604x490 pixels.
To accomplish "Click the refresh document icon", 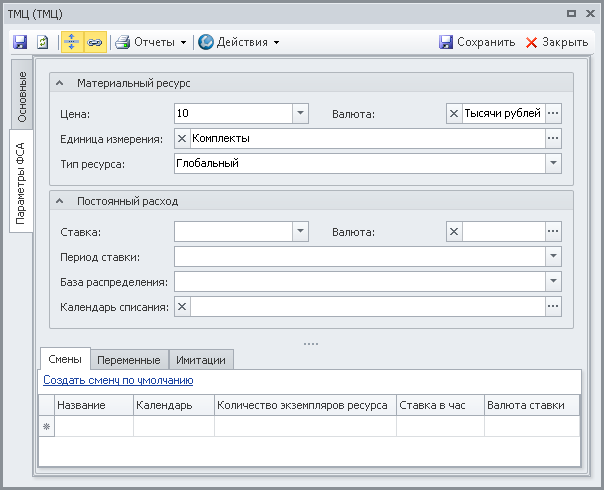I will pos(42,42).
